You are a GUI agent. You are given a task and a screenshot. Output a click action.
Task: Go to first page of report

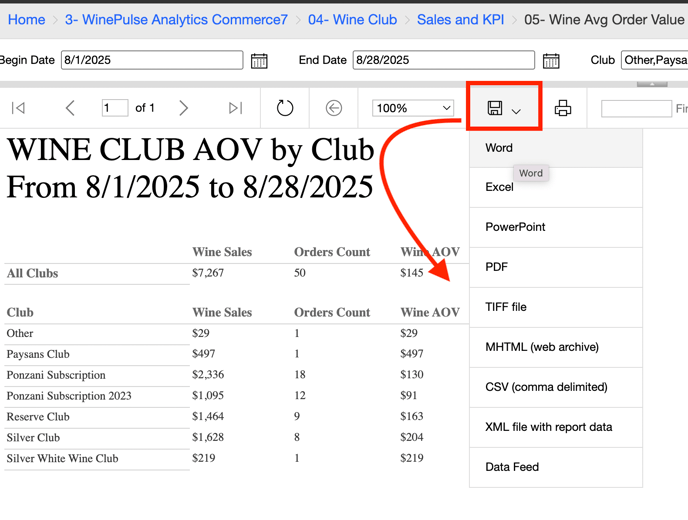[18, 108]
